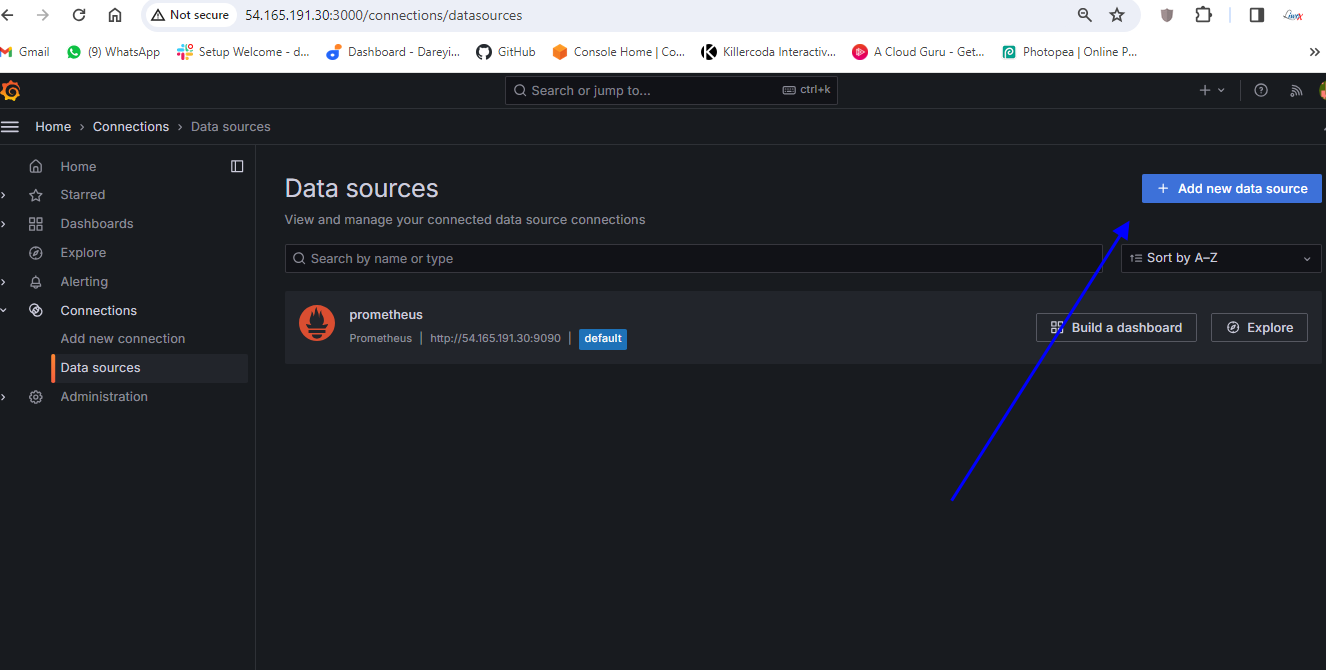Toggle the browser side panel button
This screenshot has width=1326, height=670.
[1257, 15]
